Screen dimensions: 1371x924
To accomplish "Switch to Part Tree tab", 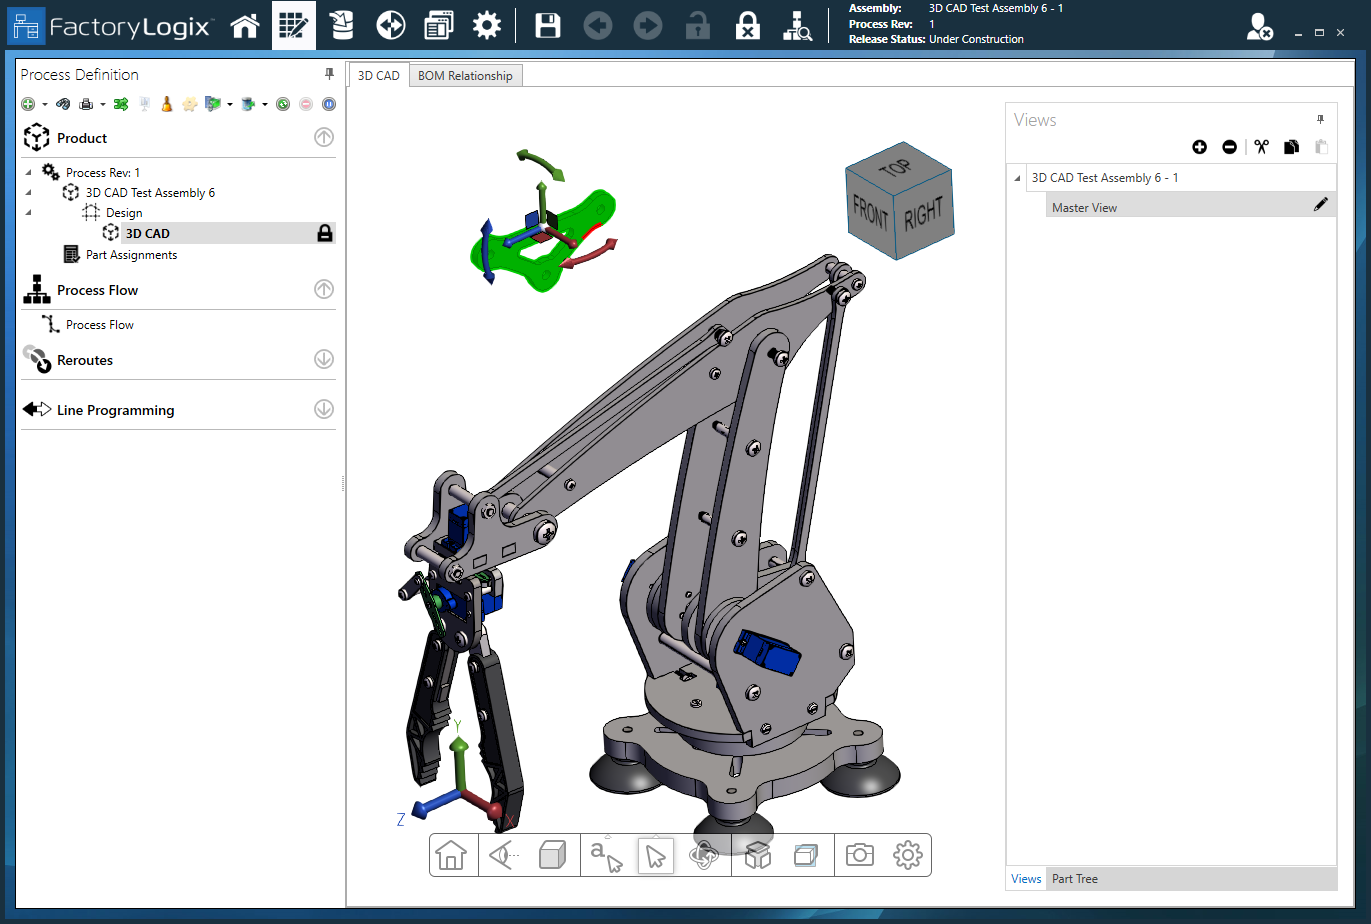I will coord(1074,879).
